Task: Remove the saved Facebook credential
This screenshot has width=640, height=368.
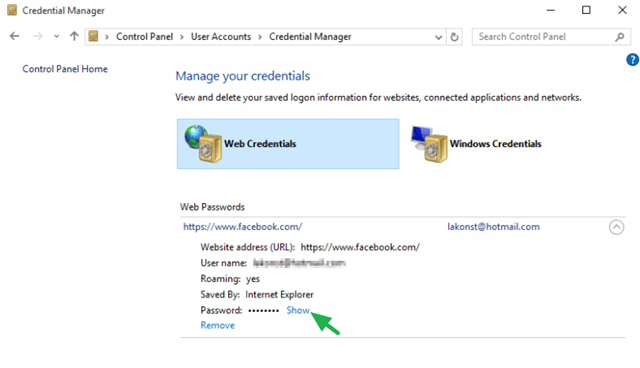Action: coord(218,326)
